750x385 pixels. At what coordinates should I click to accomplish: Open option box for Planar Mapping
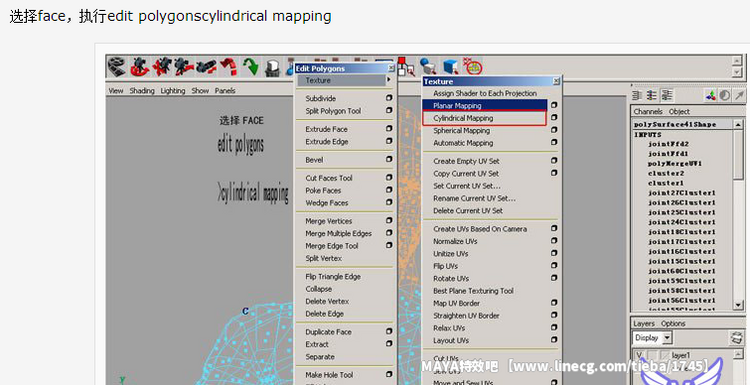click(554, 105)
